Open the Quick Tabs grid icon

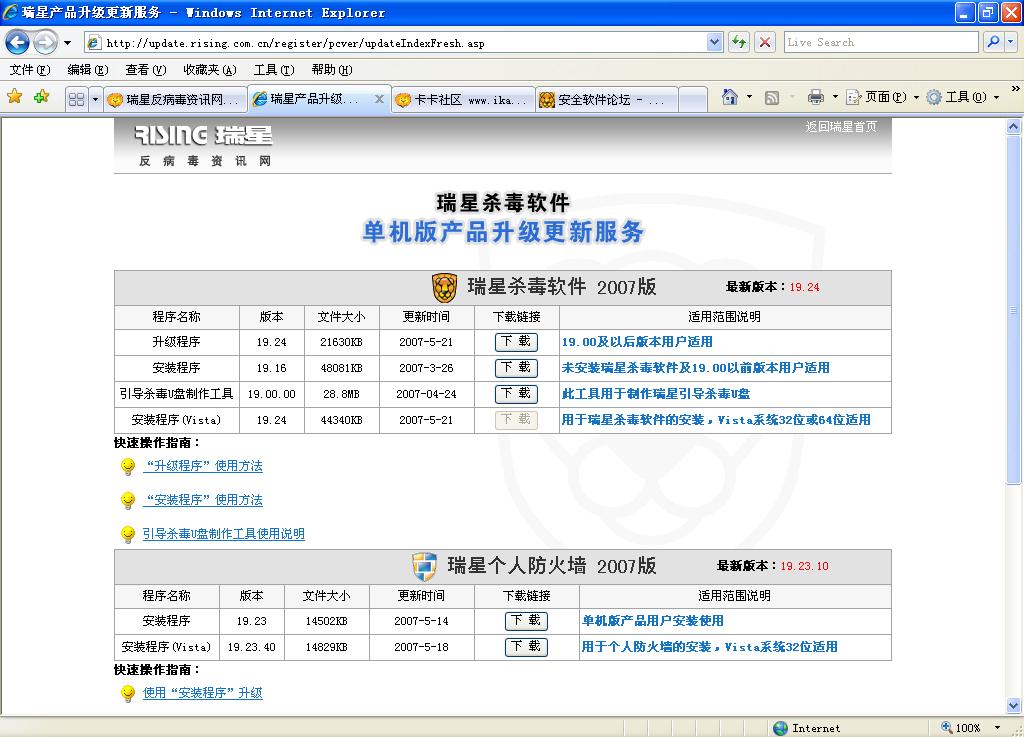[x=76, y=99]
